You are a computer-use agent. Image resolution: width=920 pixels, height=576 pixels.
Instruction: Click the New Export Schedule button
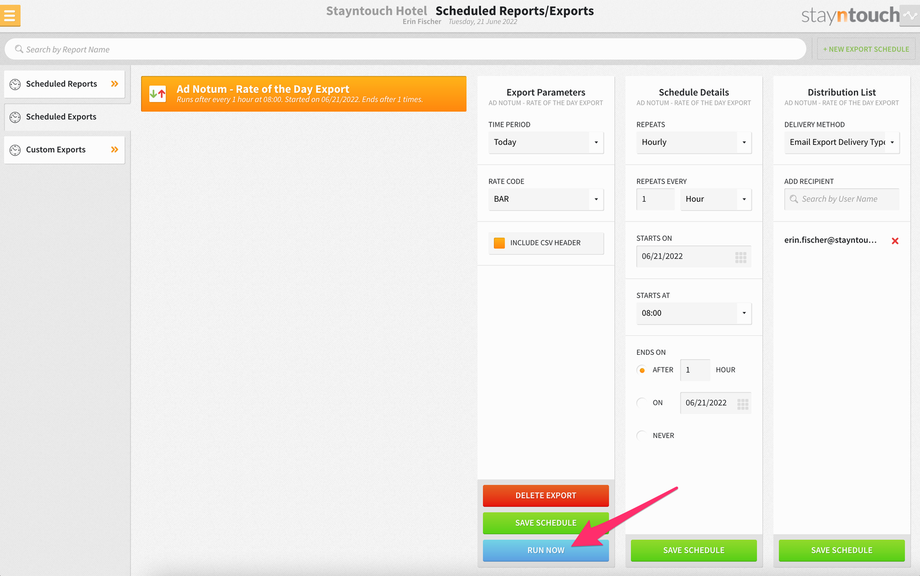click(865, 49)
